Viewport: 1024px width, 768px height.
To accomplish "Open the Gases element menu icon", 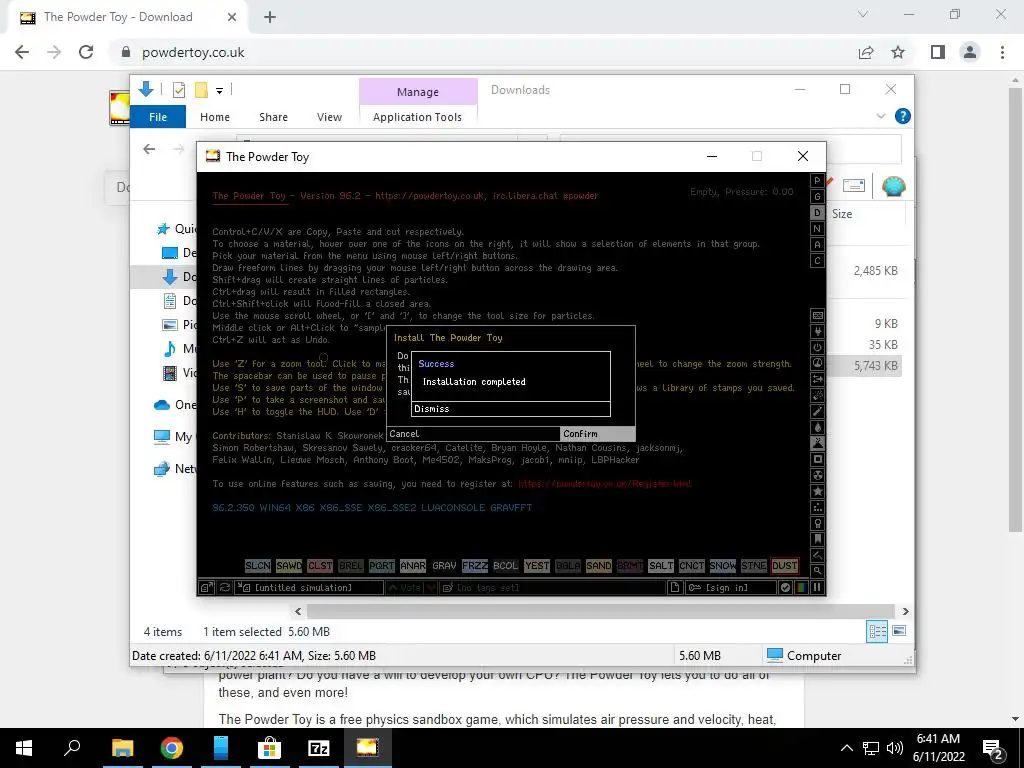I will (x=817, y=411).
